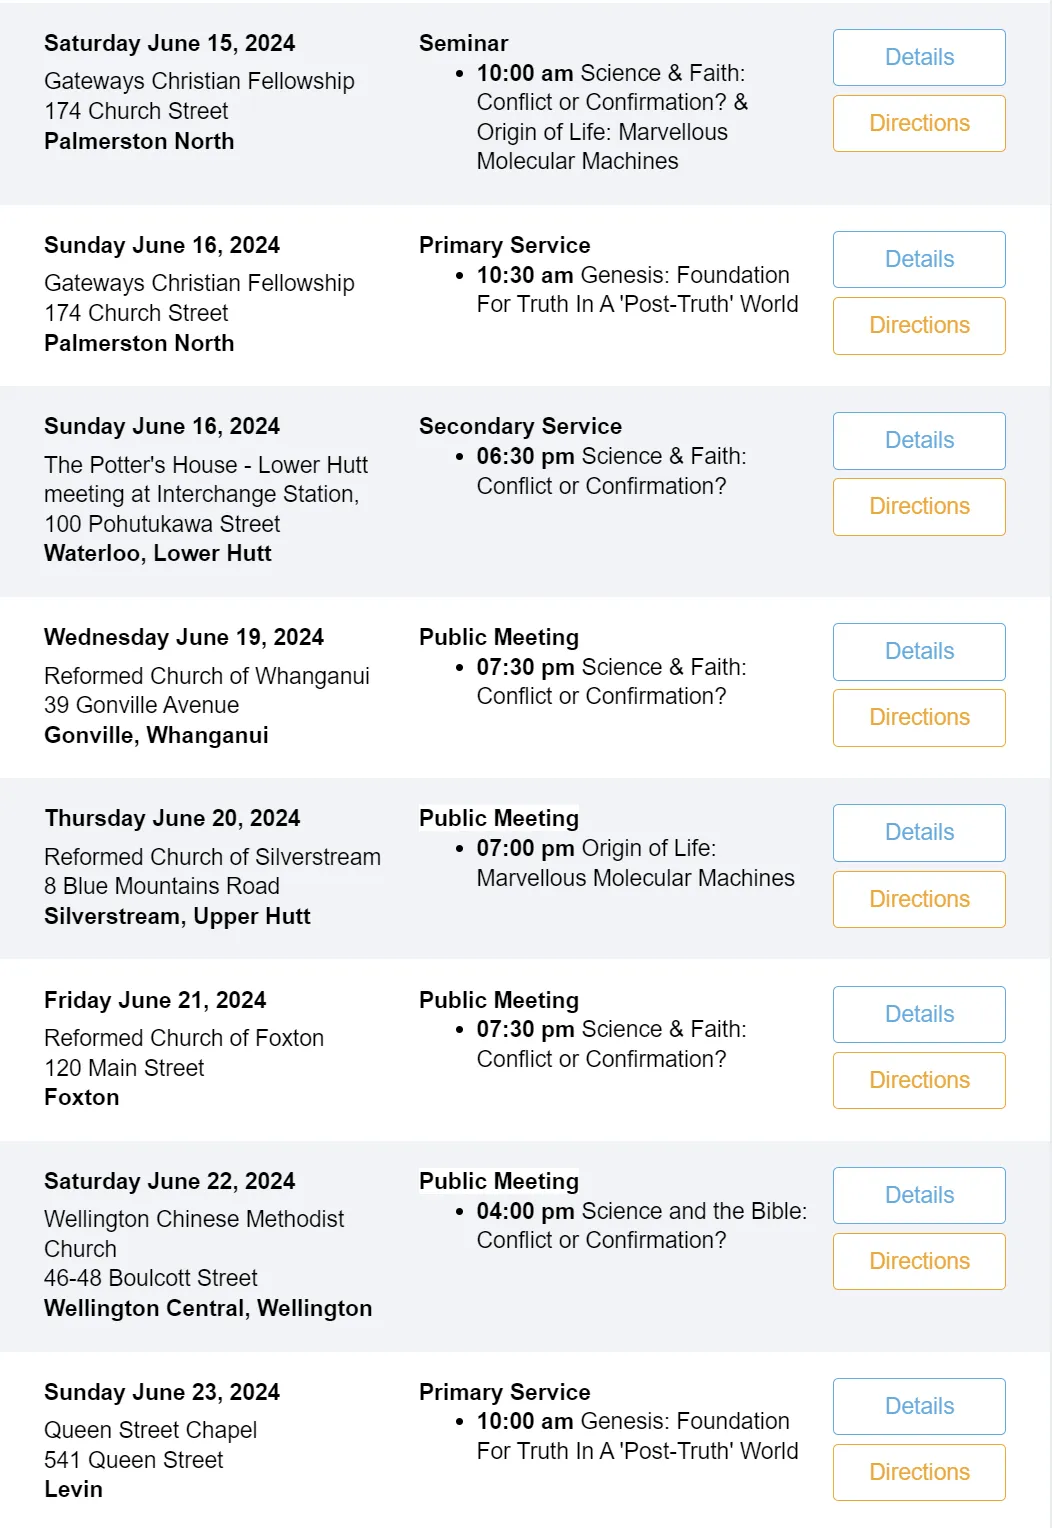Open Details for June 16 Primary Service
The image size is (1052, 1528).
click(x=919, y=259)
